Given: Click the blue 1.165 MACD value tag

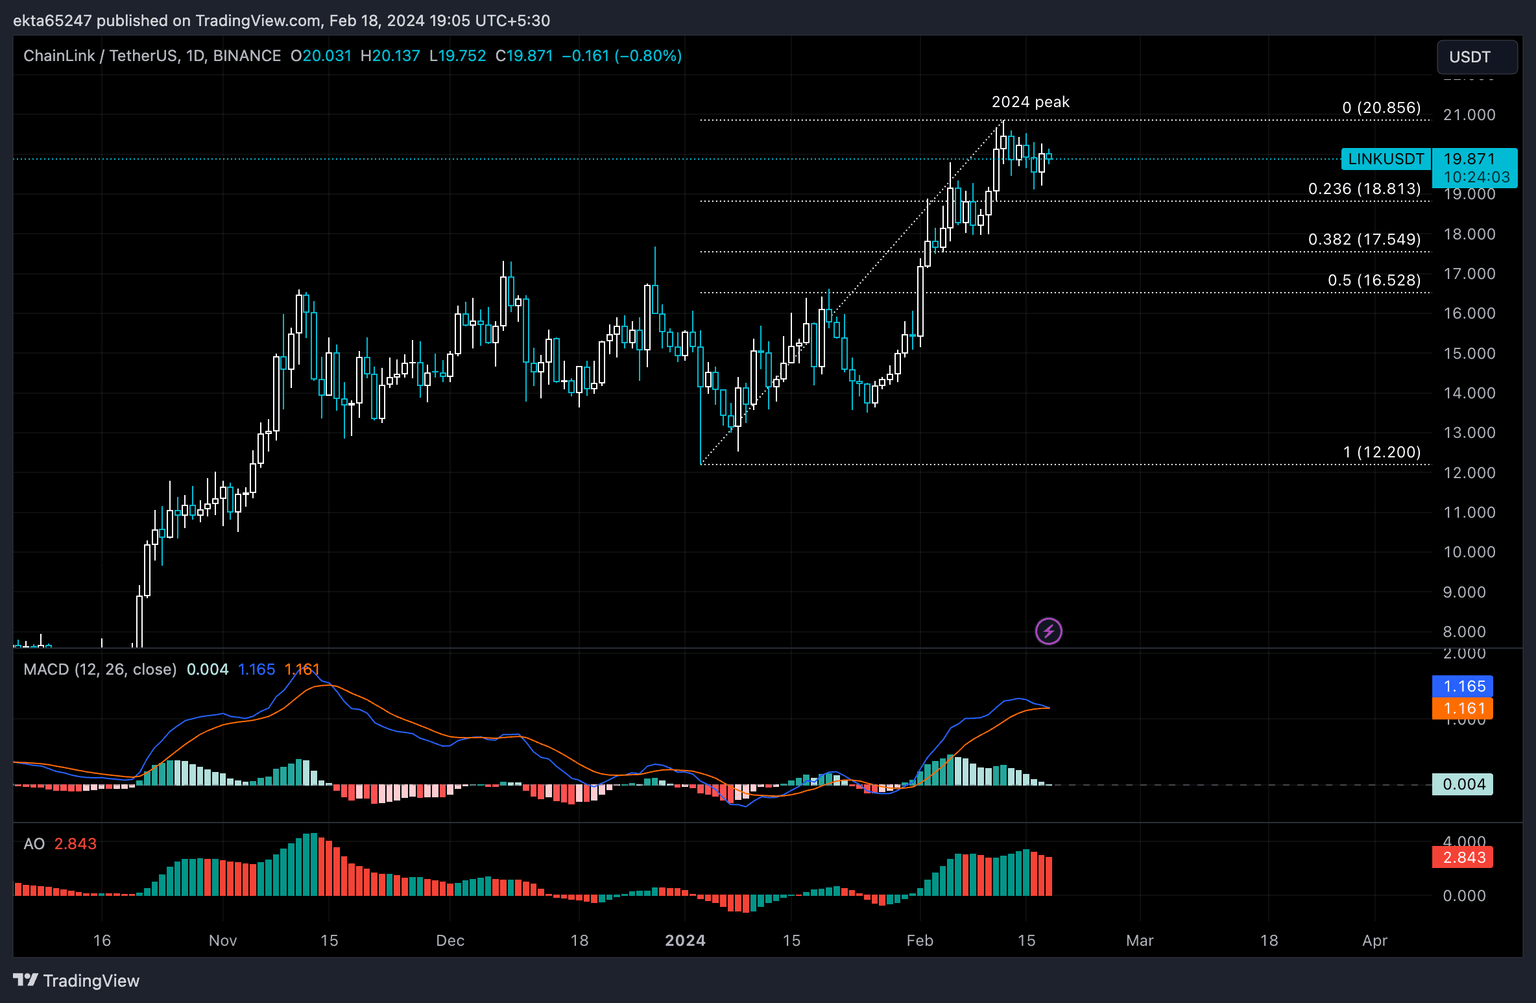Looking at the screenshot, I should pos(1464,686).
